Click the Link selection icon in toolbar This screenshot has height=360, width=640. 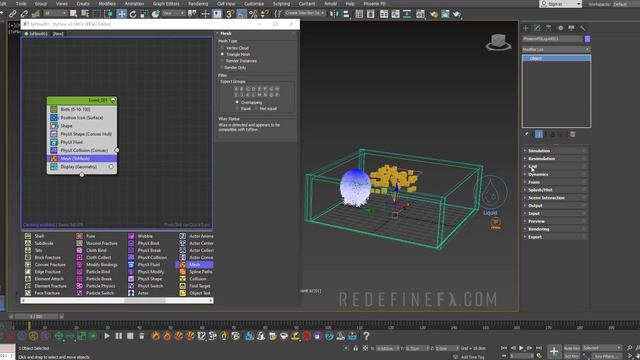(x=13, y=14)
